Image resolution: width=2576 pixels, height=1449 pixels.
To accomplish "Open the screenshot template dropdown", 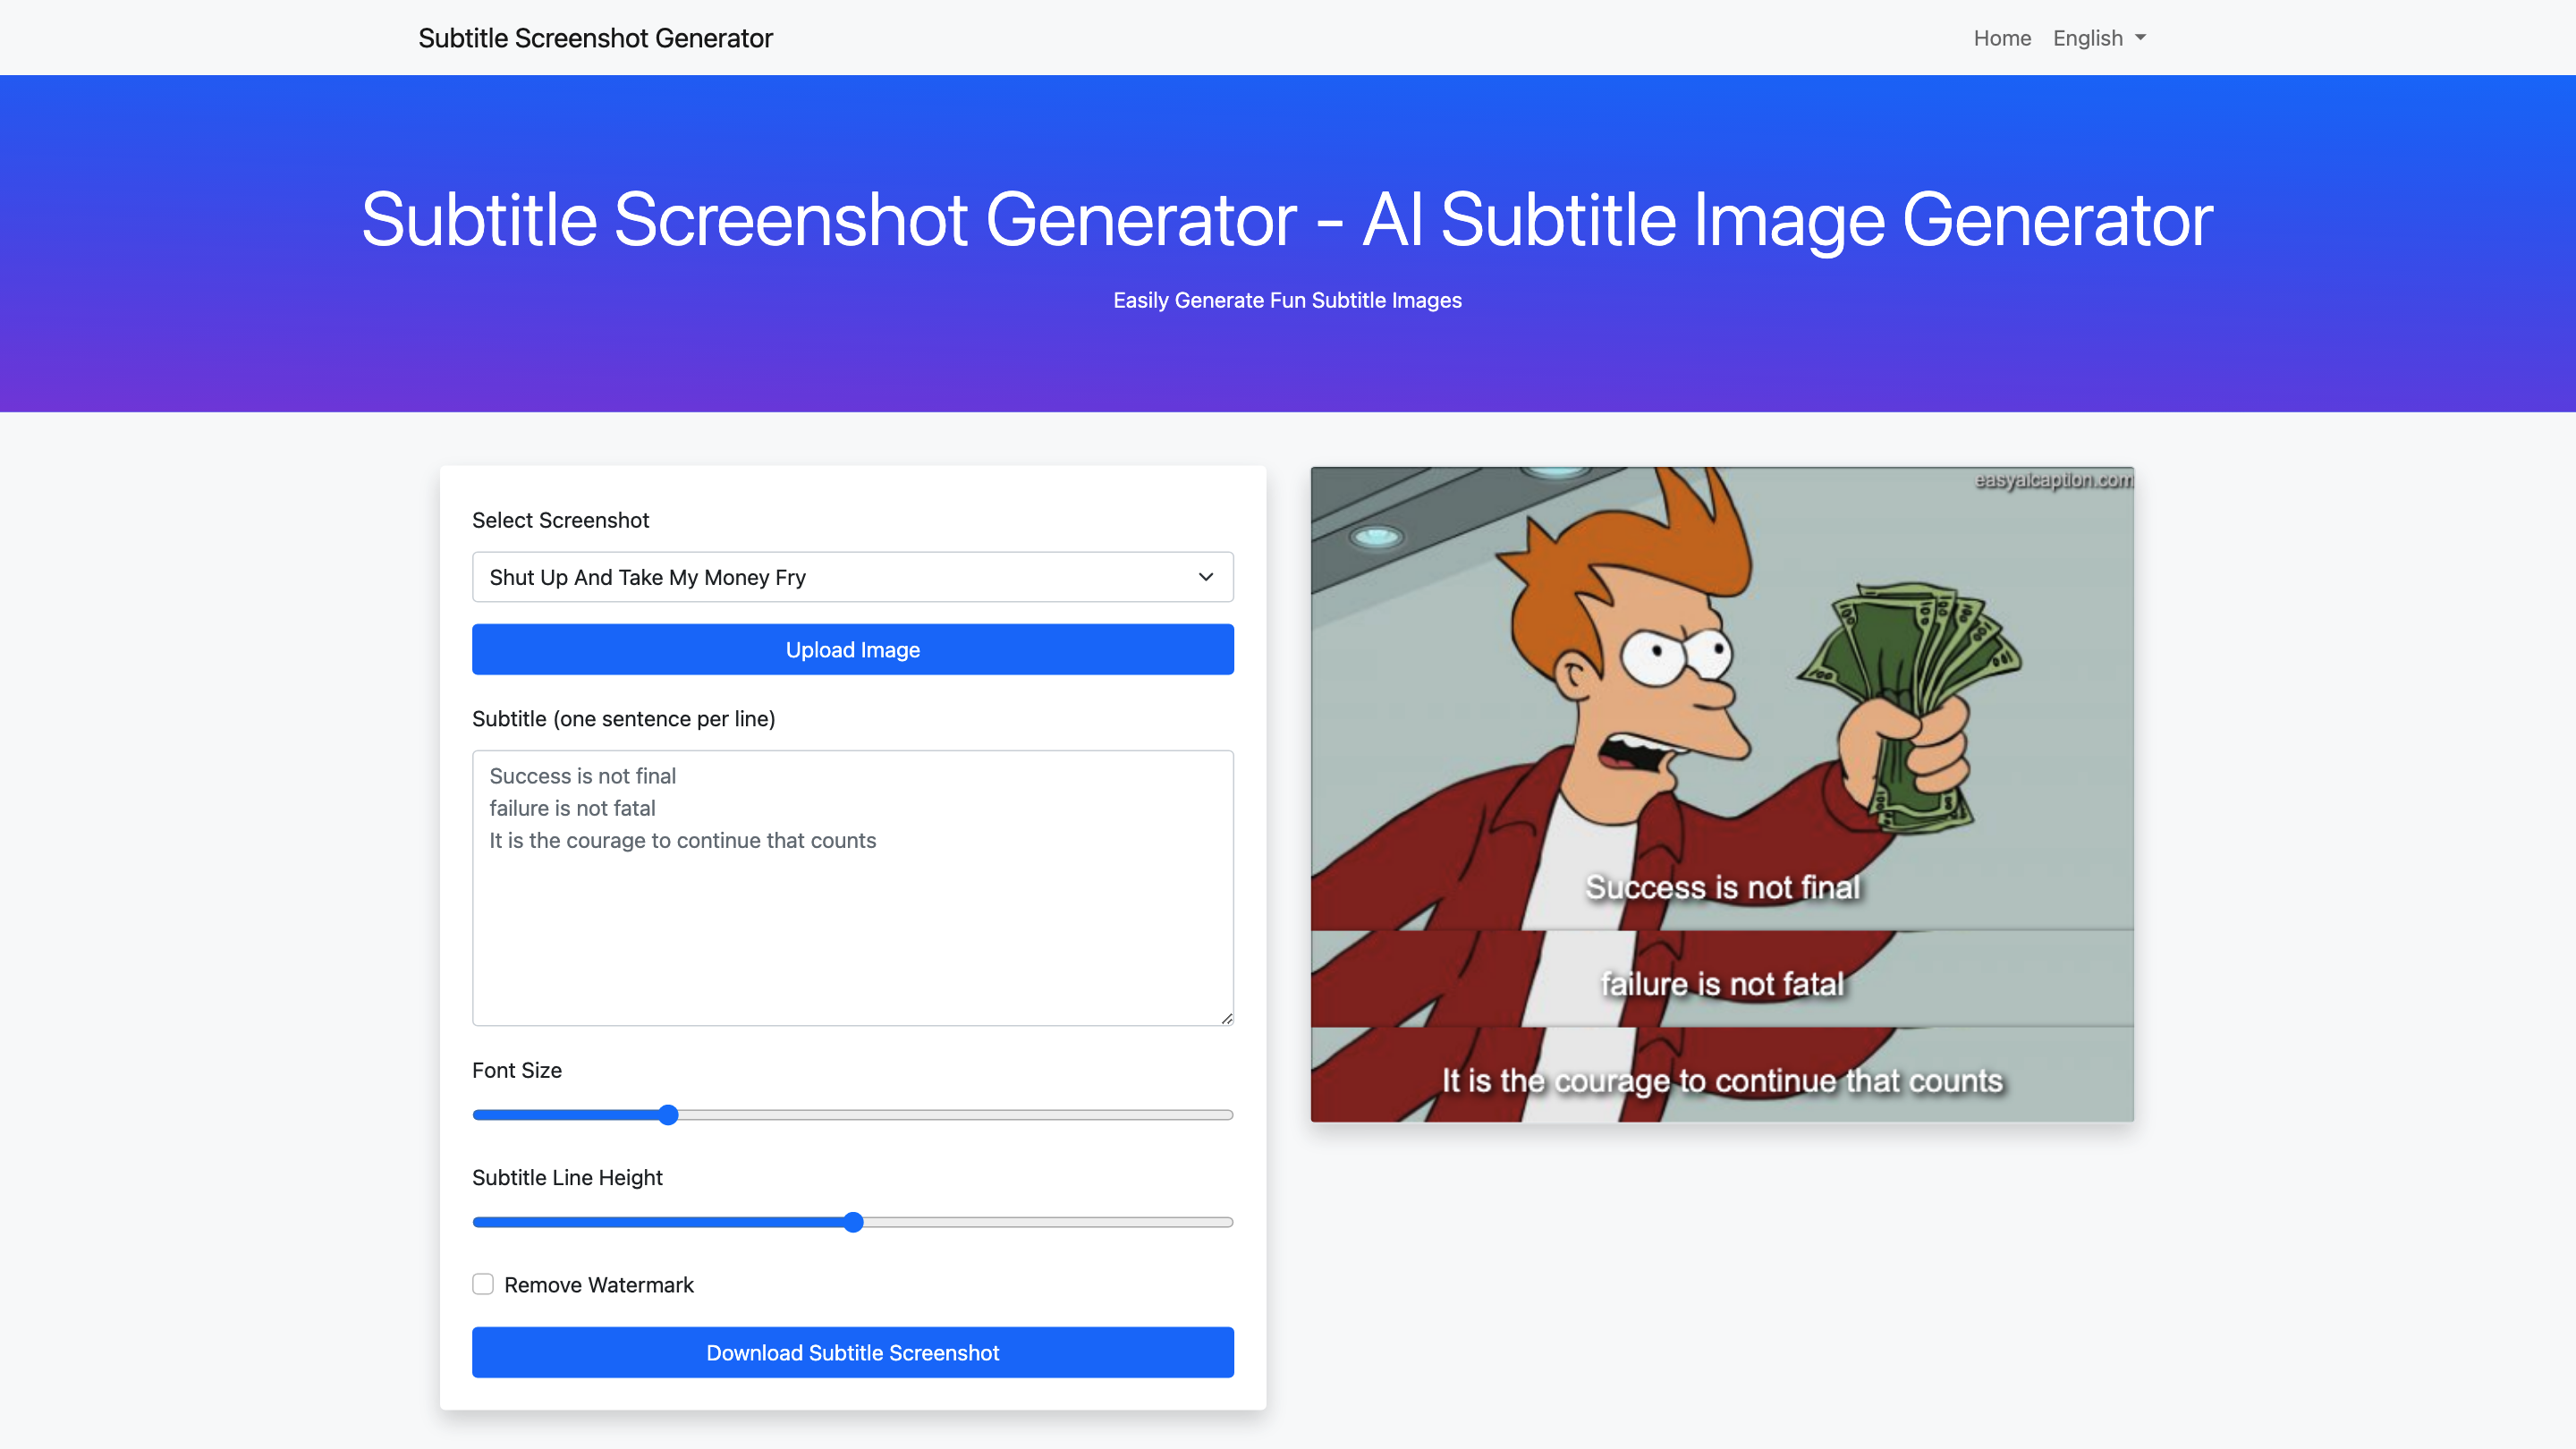I will [x=852, y=577].
